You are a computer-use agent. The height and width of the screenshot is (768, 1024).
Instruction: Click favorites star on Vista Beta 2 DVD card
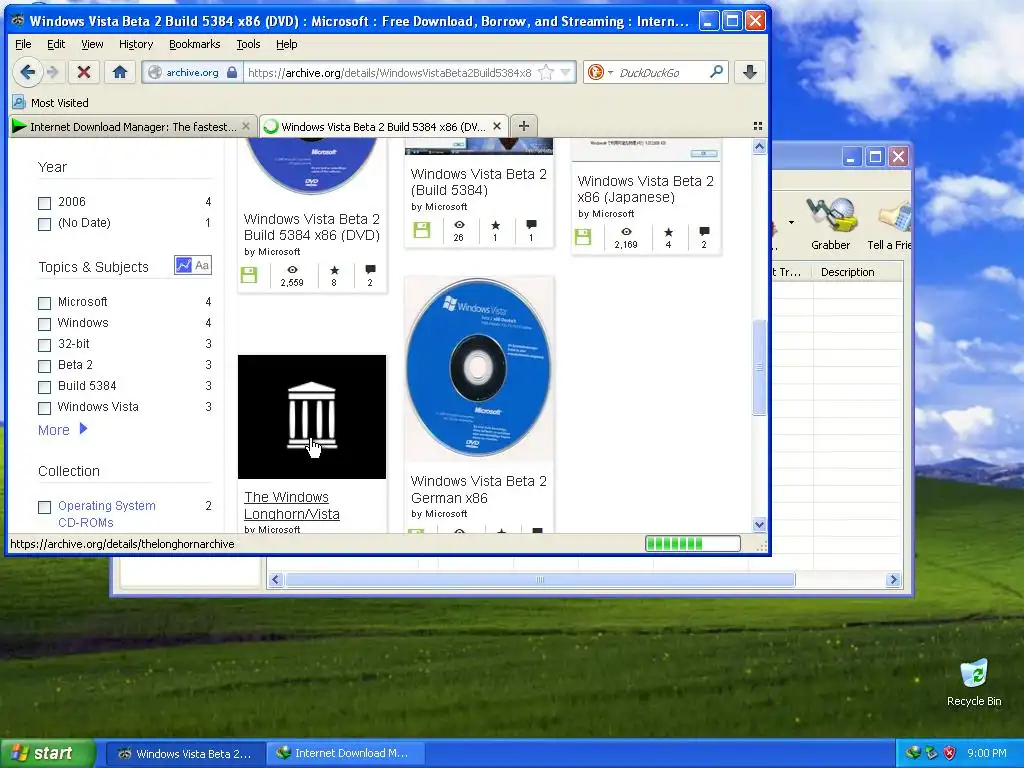click(x=334, y=270)
